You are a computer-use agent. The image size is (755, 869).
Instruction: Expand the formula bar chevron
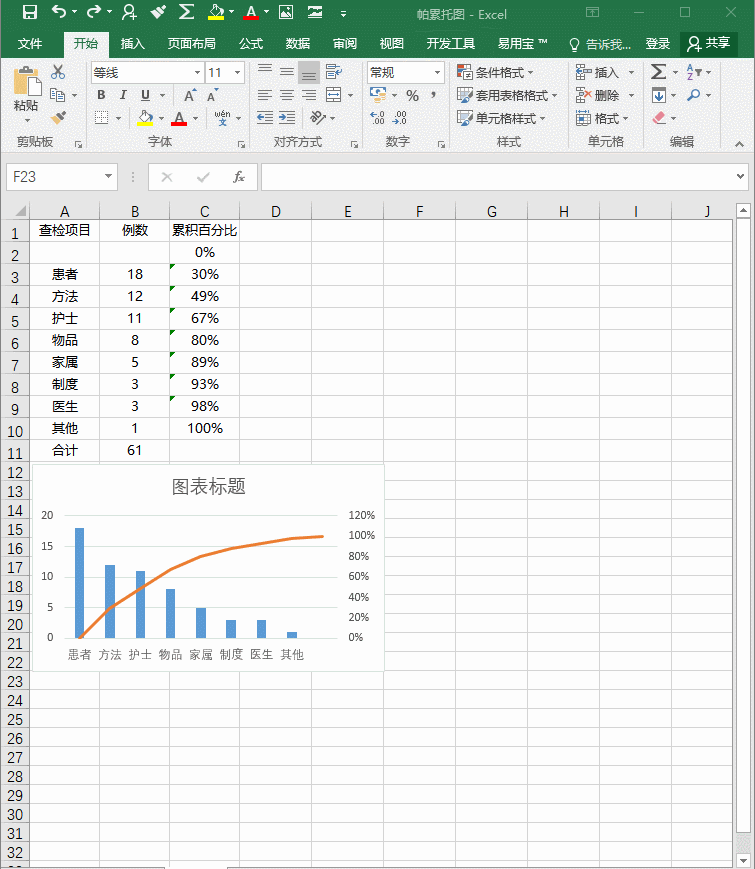740,176
